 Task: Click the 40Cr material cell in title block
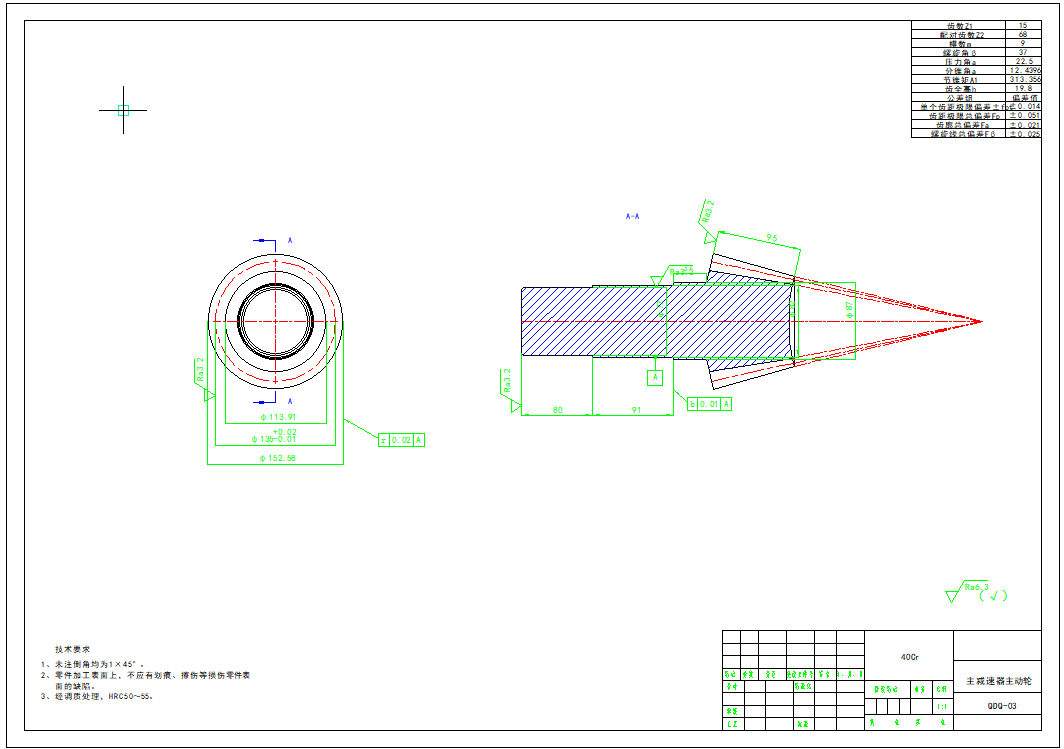tap(909, 657)
